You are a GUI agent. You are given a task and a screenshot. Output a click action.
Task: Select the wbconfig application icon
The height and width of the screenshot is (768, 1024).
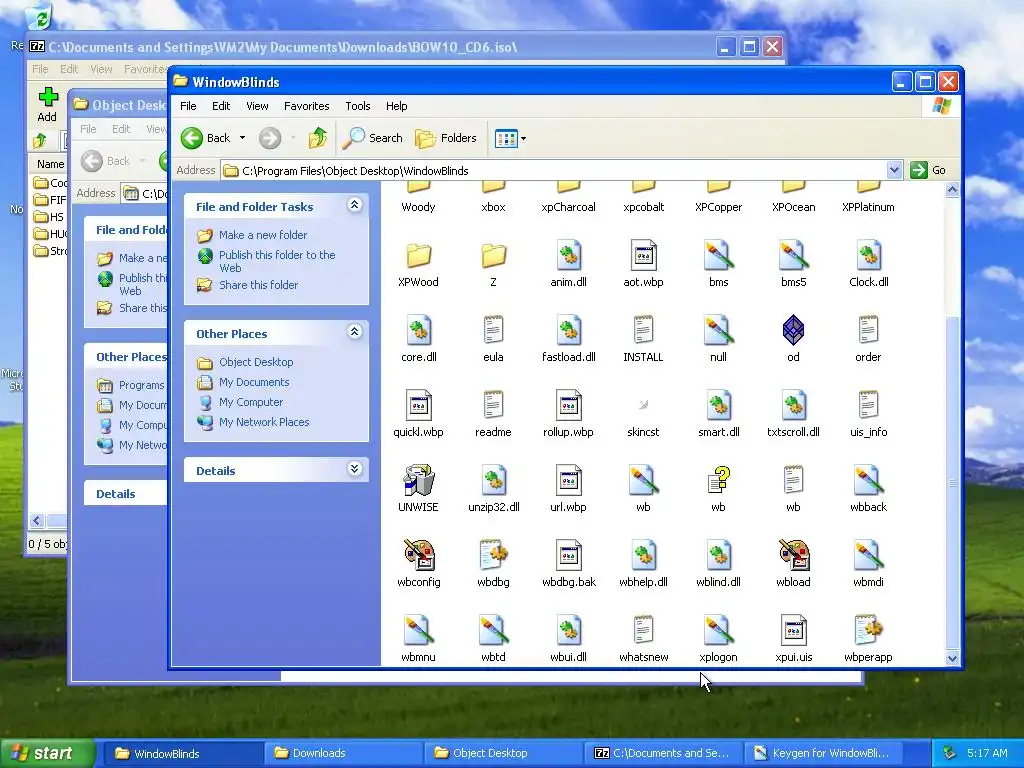point(418,556)
